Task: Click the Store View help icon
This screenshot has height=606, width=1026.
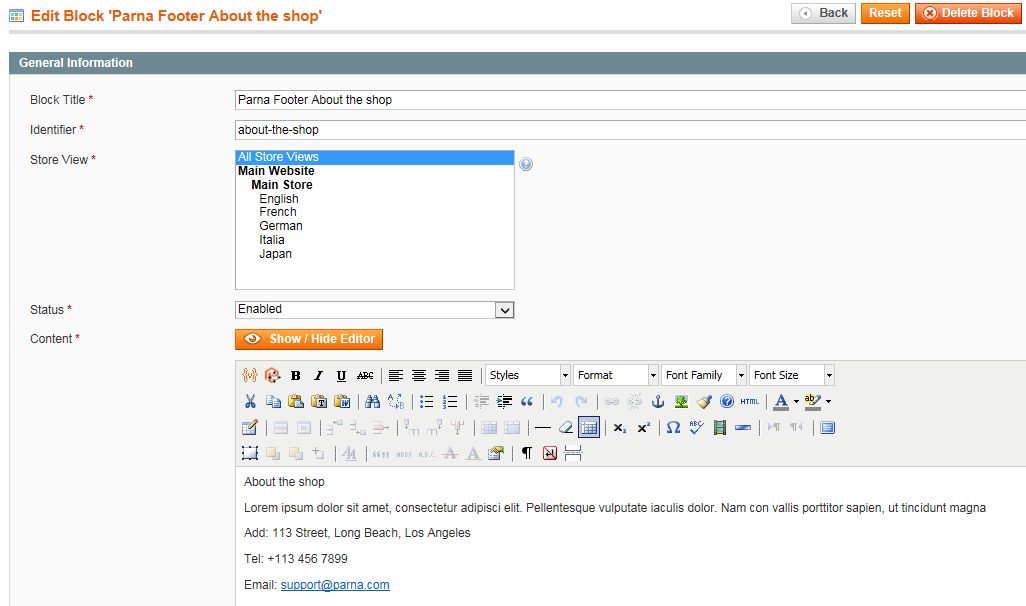Action: point(526,164)
